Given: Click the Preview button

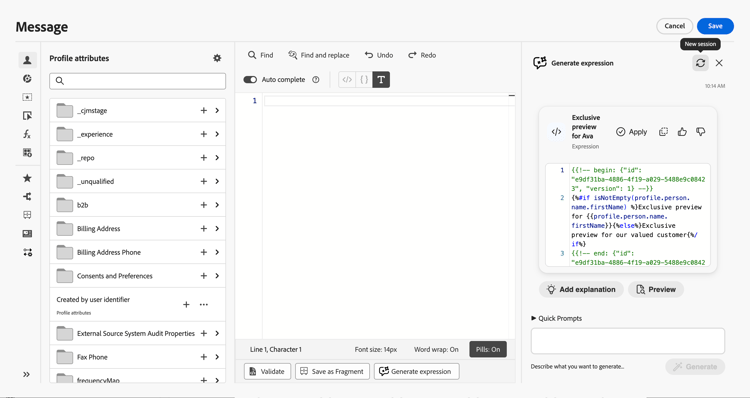Looking at the screenshot, I should [x=656, y=289].
